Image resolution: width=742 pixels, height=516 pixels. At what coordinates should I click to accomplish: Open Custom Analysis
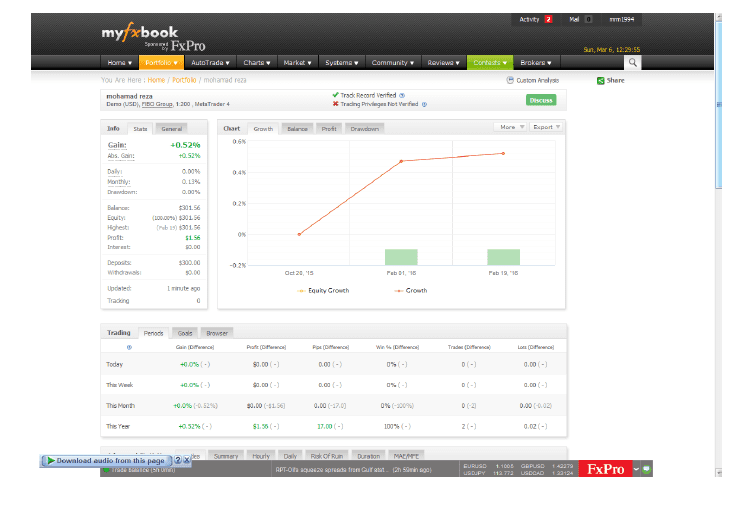coord(533,80)
